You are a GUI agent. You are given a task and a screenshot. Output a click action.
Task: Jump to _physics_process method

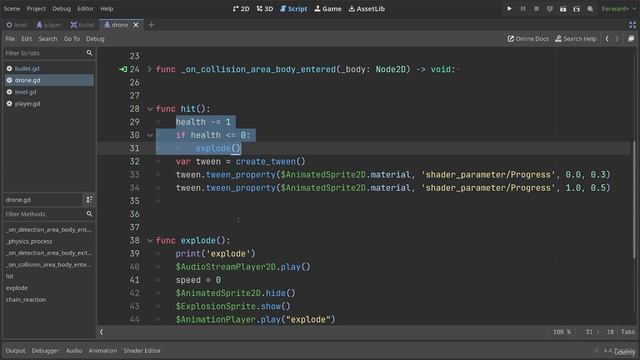tap(29, 241)
